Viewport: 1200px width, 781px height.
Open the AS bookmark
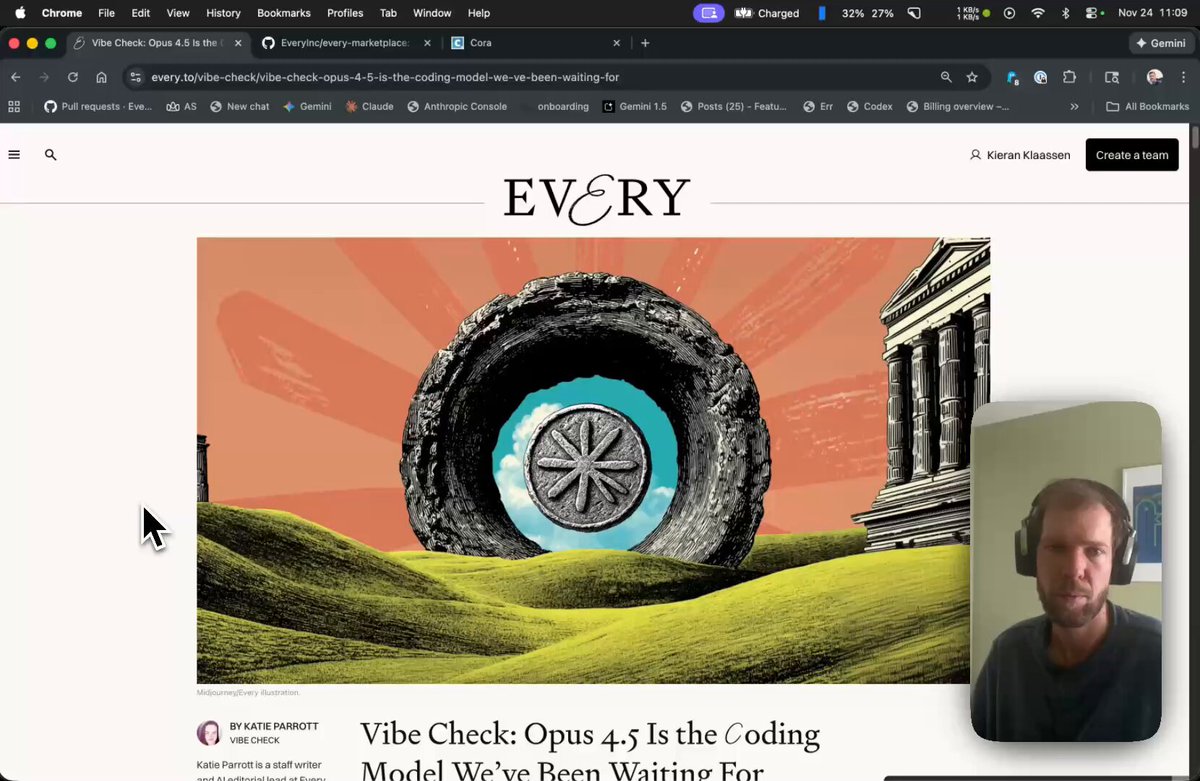coord(181,106)
